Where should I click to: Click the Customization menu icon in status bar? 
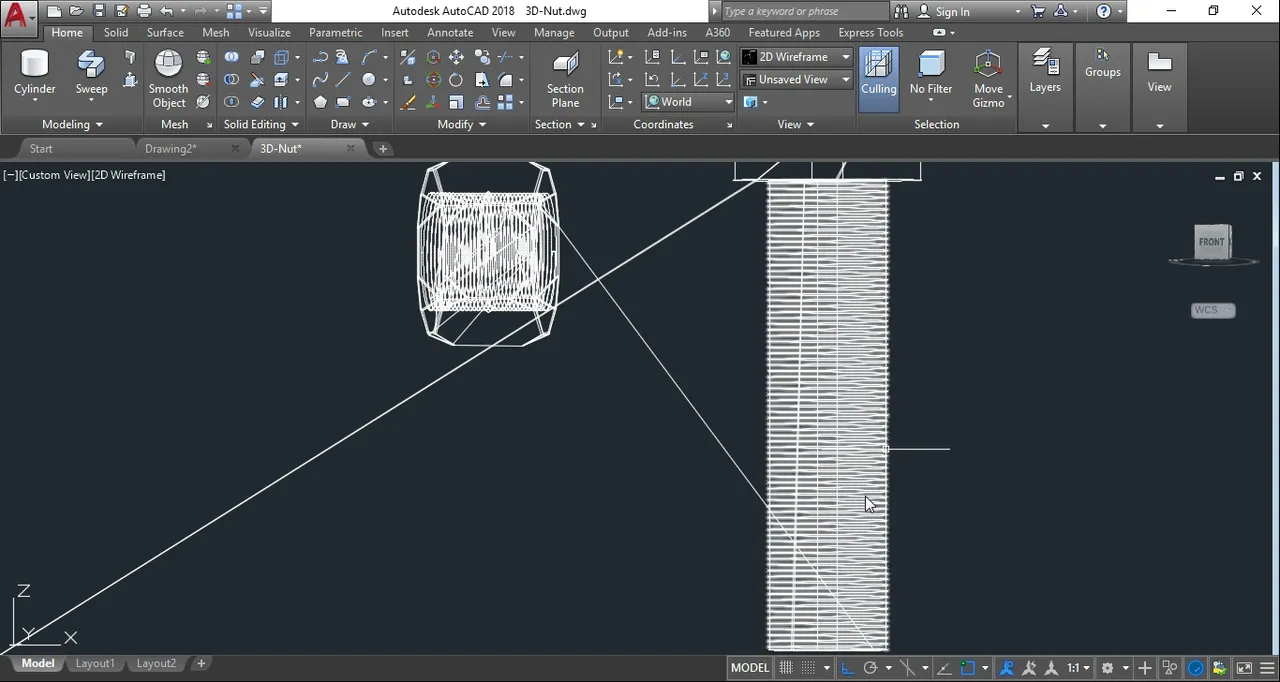pos(1266,668)
